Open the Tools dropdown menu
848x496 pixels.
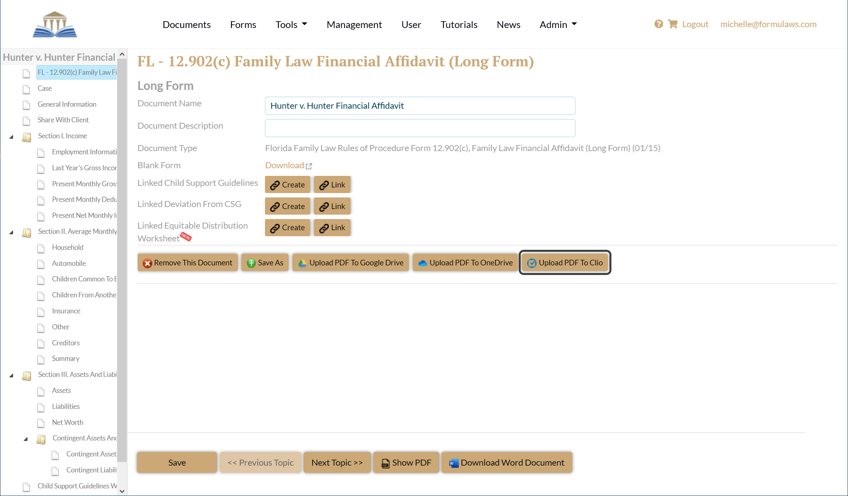coord(291,24)
